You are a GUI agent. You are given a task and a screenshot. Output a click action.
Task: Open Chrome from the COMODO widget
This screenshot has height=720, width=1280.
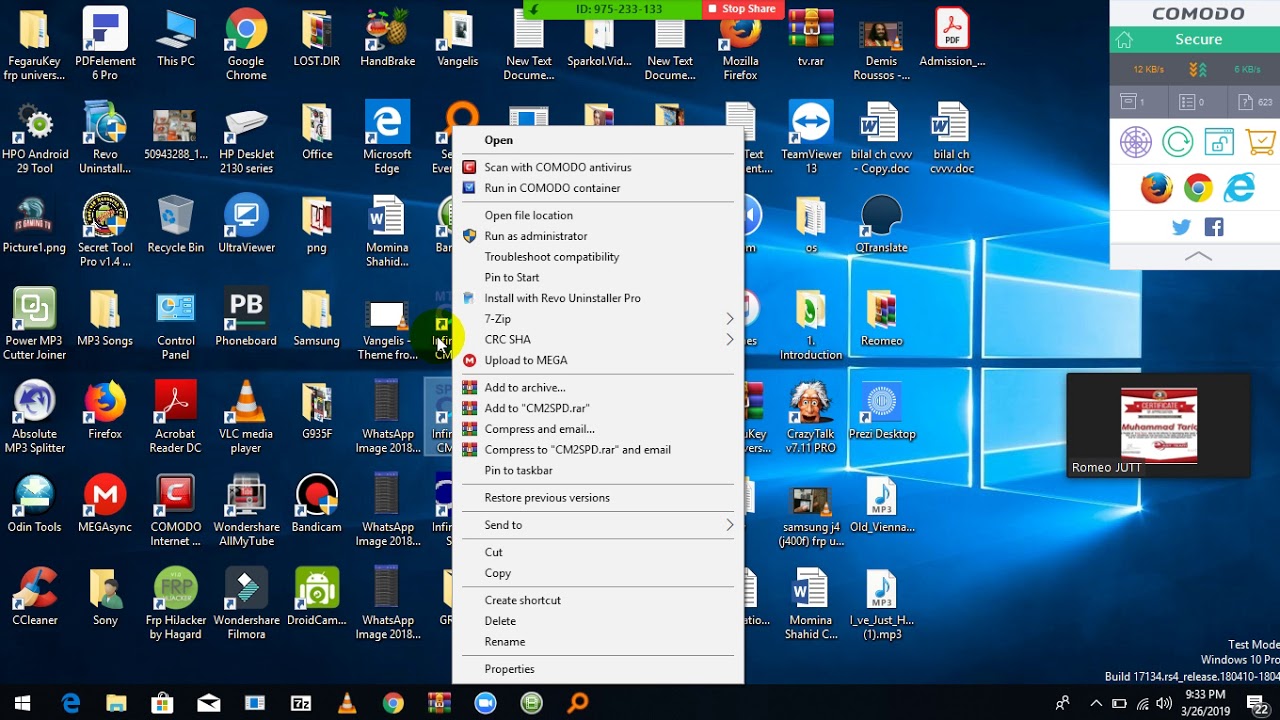click(x=1198, y=188)
